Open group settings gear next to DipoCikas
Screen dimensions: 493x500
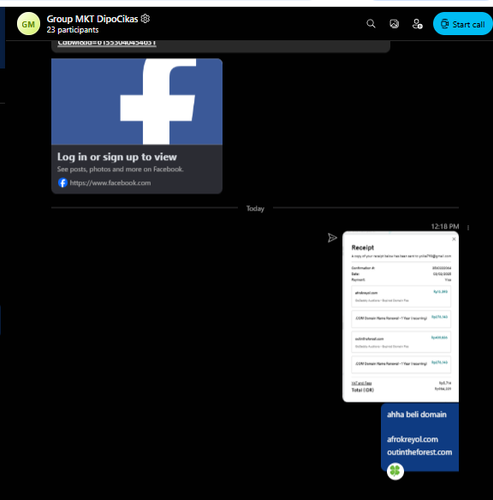pos(145,19)
